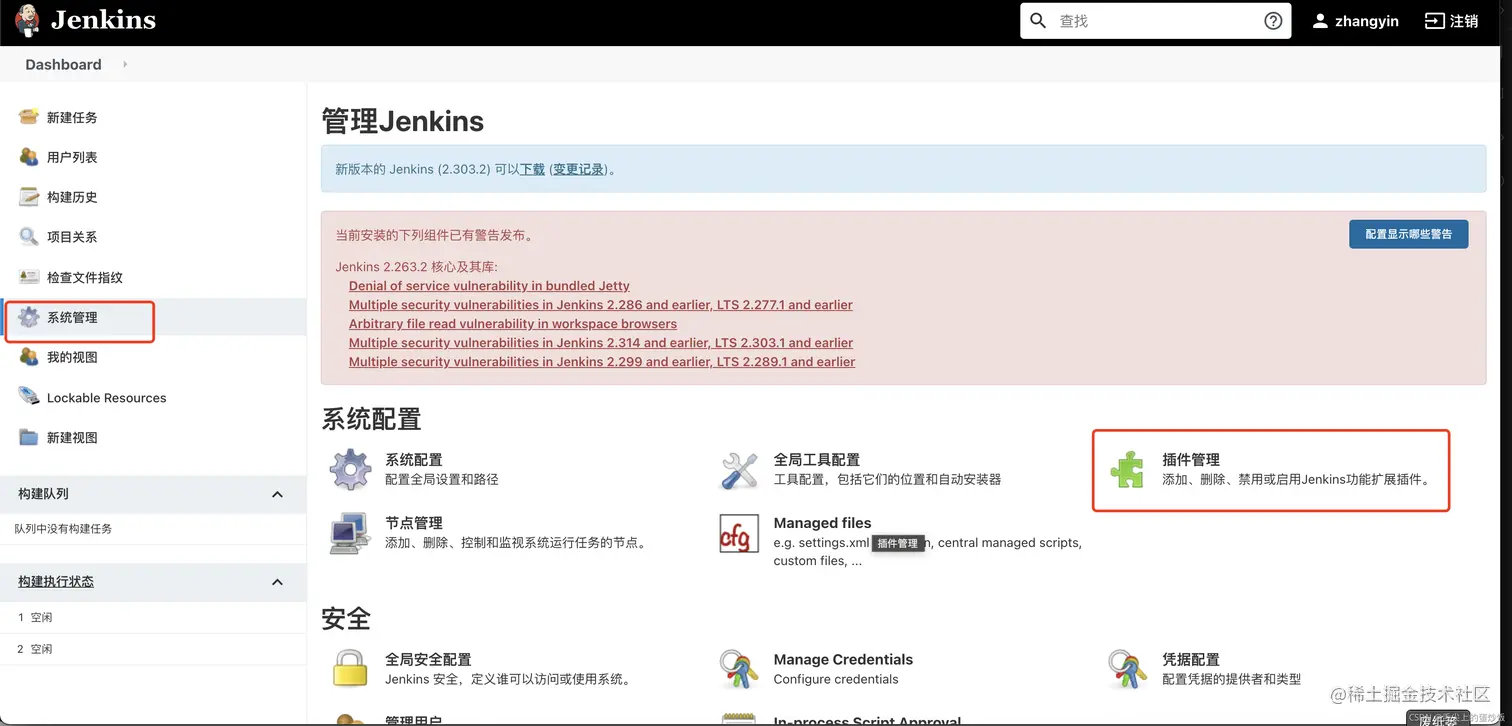Collapse the 构建执行状态 section
Screen dimensions: 1512x726
click(x=278, y=581)
